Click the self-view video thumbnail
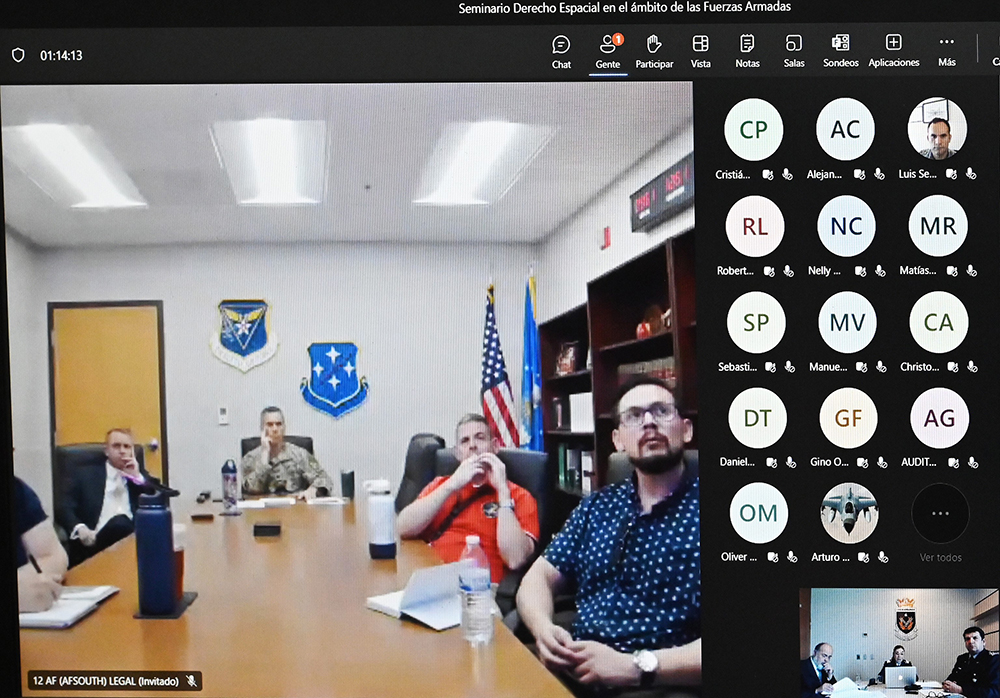1000x698 pixels. (899, 642)
